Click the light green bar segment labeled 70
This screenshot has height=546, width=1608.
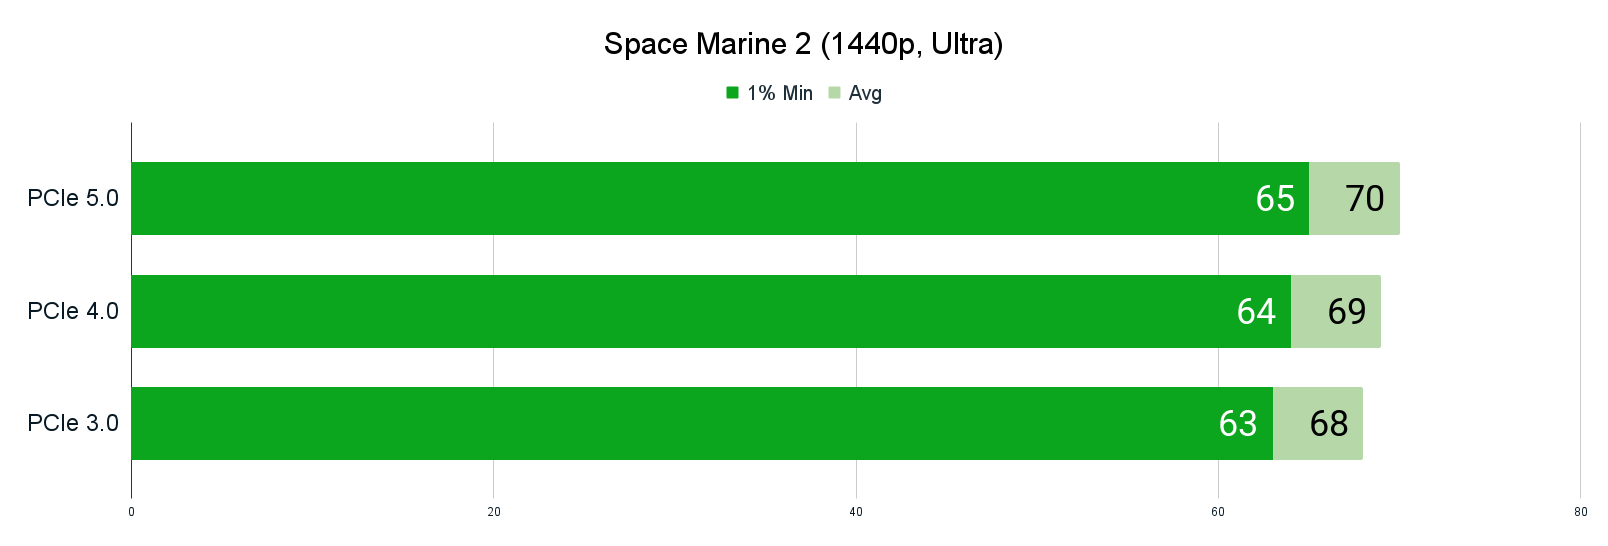(1354, 198)
